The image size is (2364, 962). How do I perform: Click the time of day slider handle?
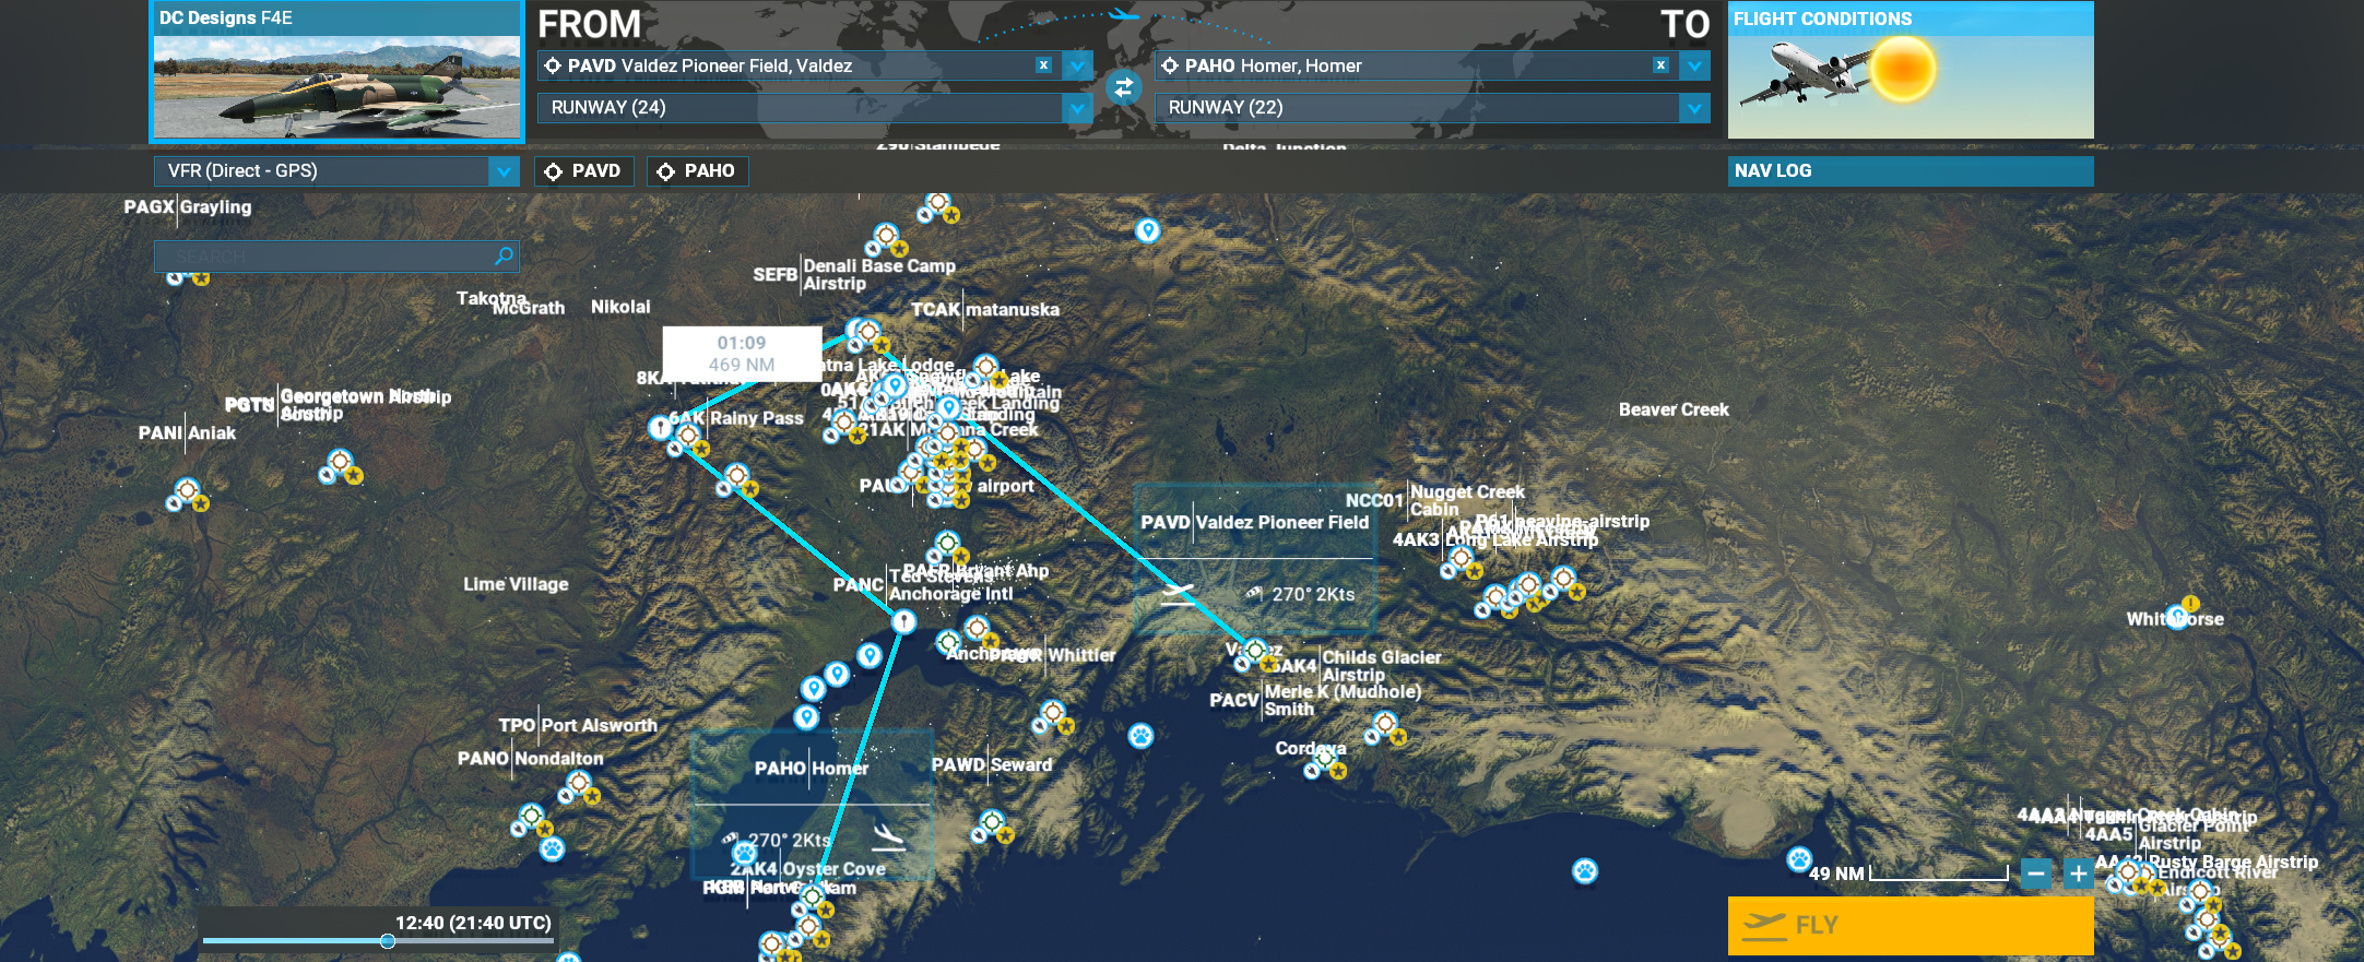point(387,941)
